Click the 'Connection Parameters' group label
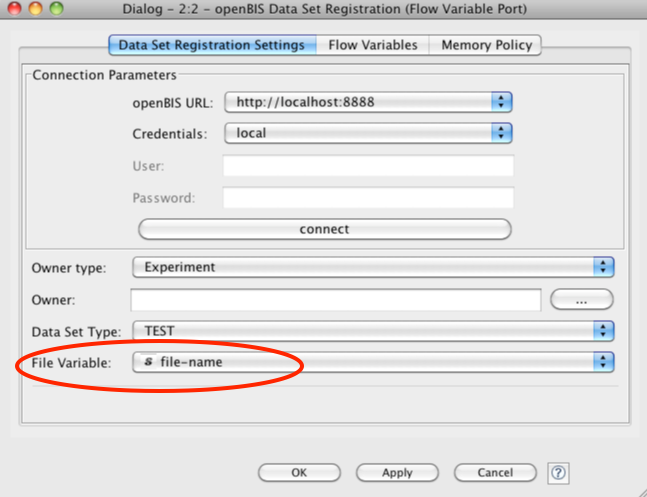The width and height of the screenshot is (647, 497). pos(104,75)
